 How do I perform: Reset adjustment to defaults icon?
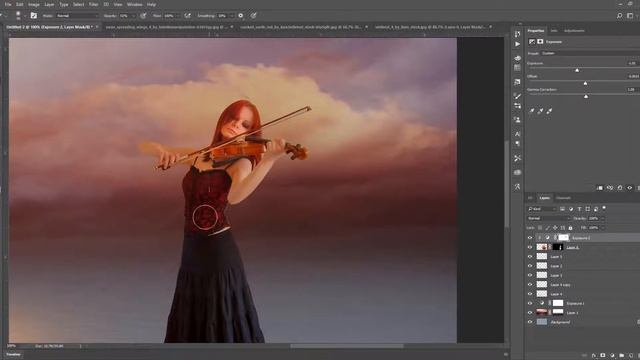point(620,188)
